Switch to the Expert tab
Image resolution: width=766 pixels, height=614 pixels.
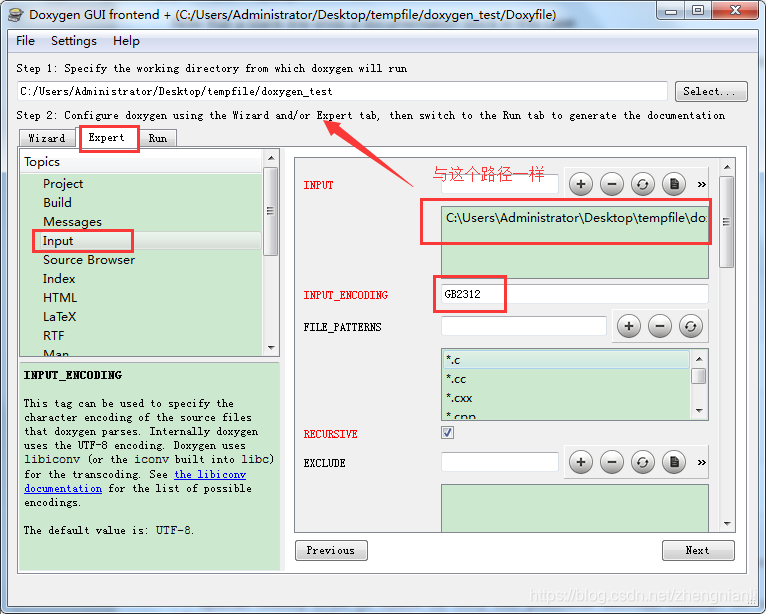click(x=106, y=138)
